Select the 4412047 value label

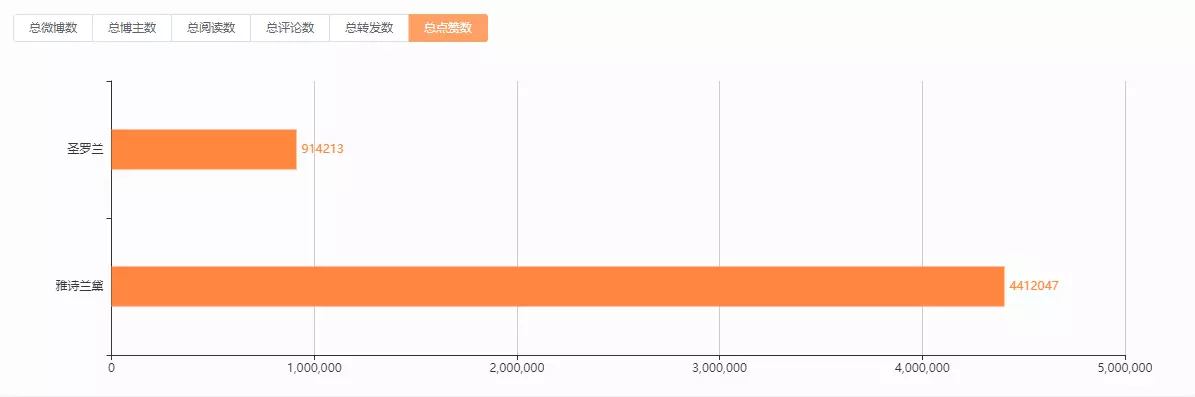1034,287
